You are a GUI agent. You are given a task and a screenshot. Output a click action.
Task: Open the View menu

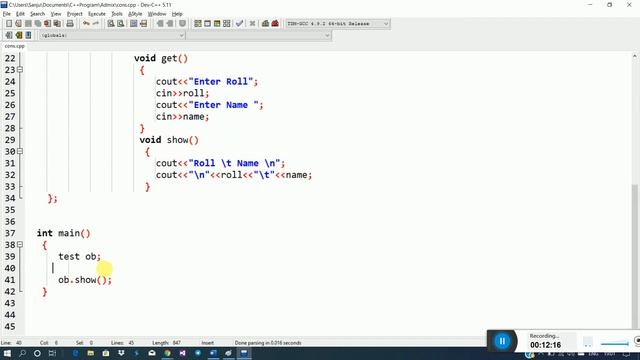pyautogui.click(x=56, y=14)
